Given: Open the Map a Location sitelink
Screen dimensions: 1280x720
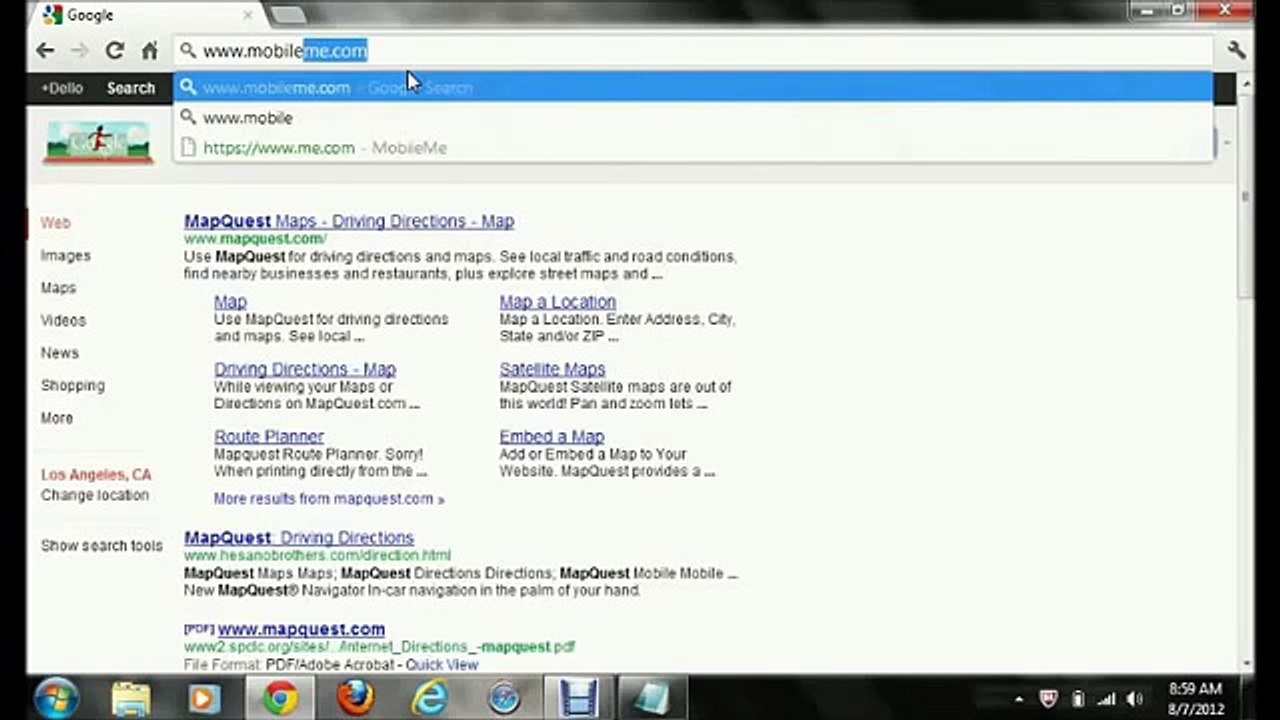Looking at the screenshot, I should pos(558,302).
